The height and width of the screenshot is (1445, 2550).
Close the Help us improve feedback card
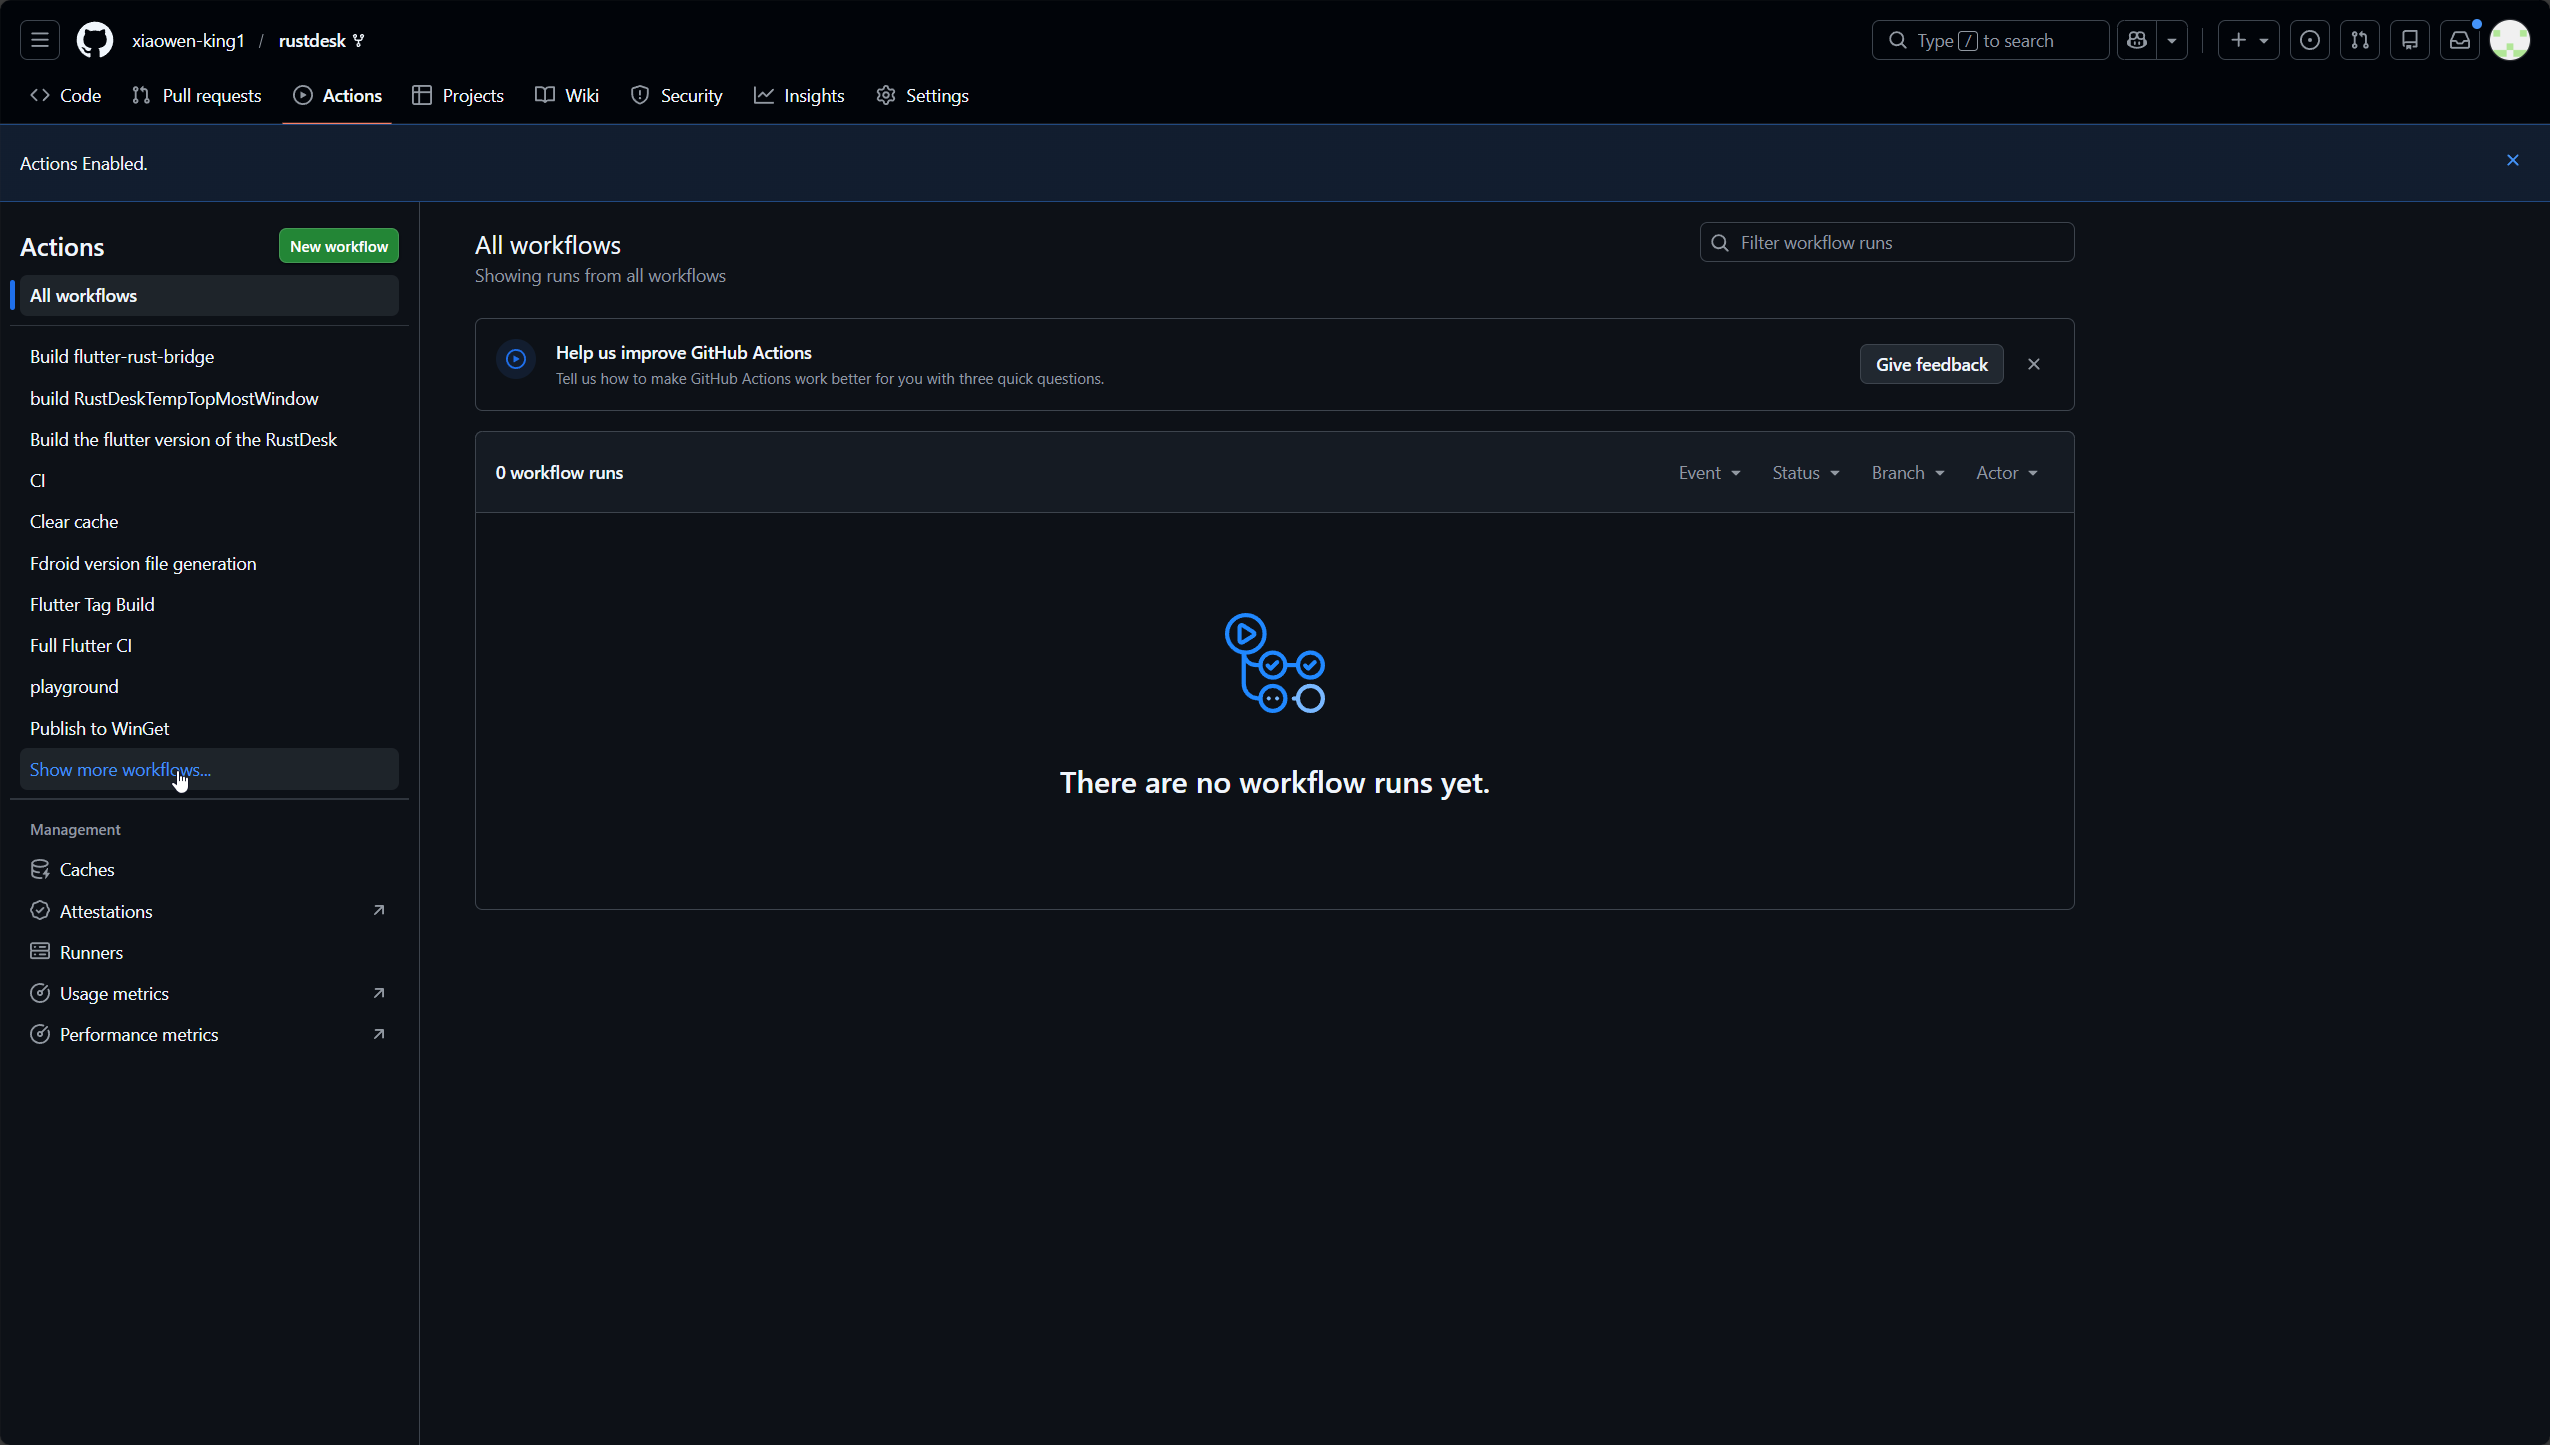pos(2033,364)
